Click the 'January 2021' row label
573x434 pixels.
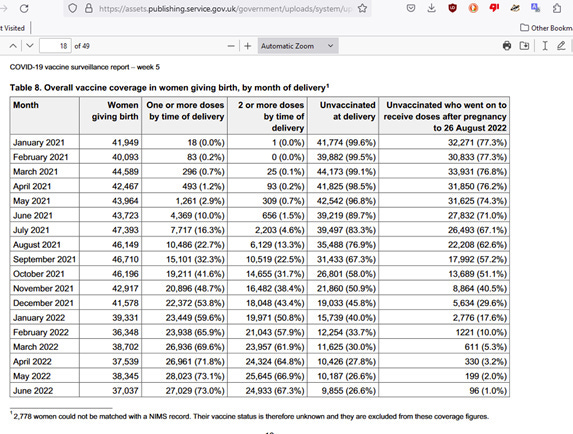(x=39, y=142)
